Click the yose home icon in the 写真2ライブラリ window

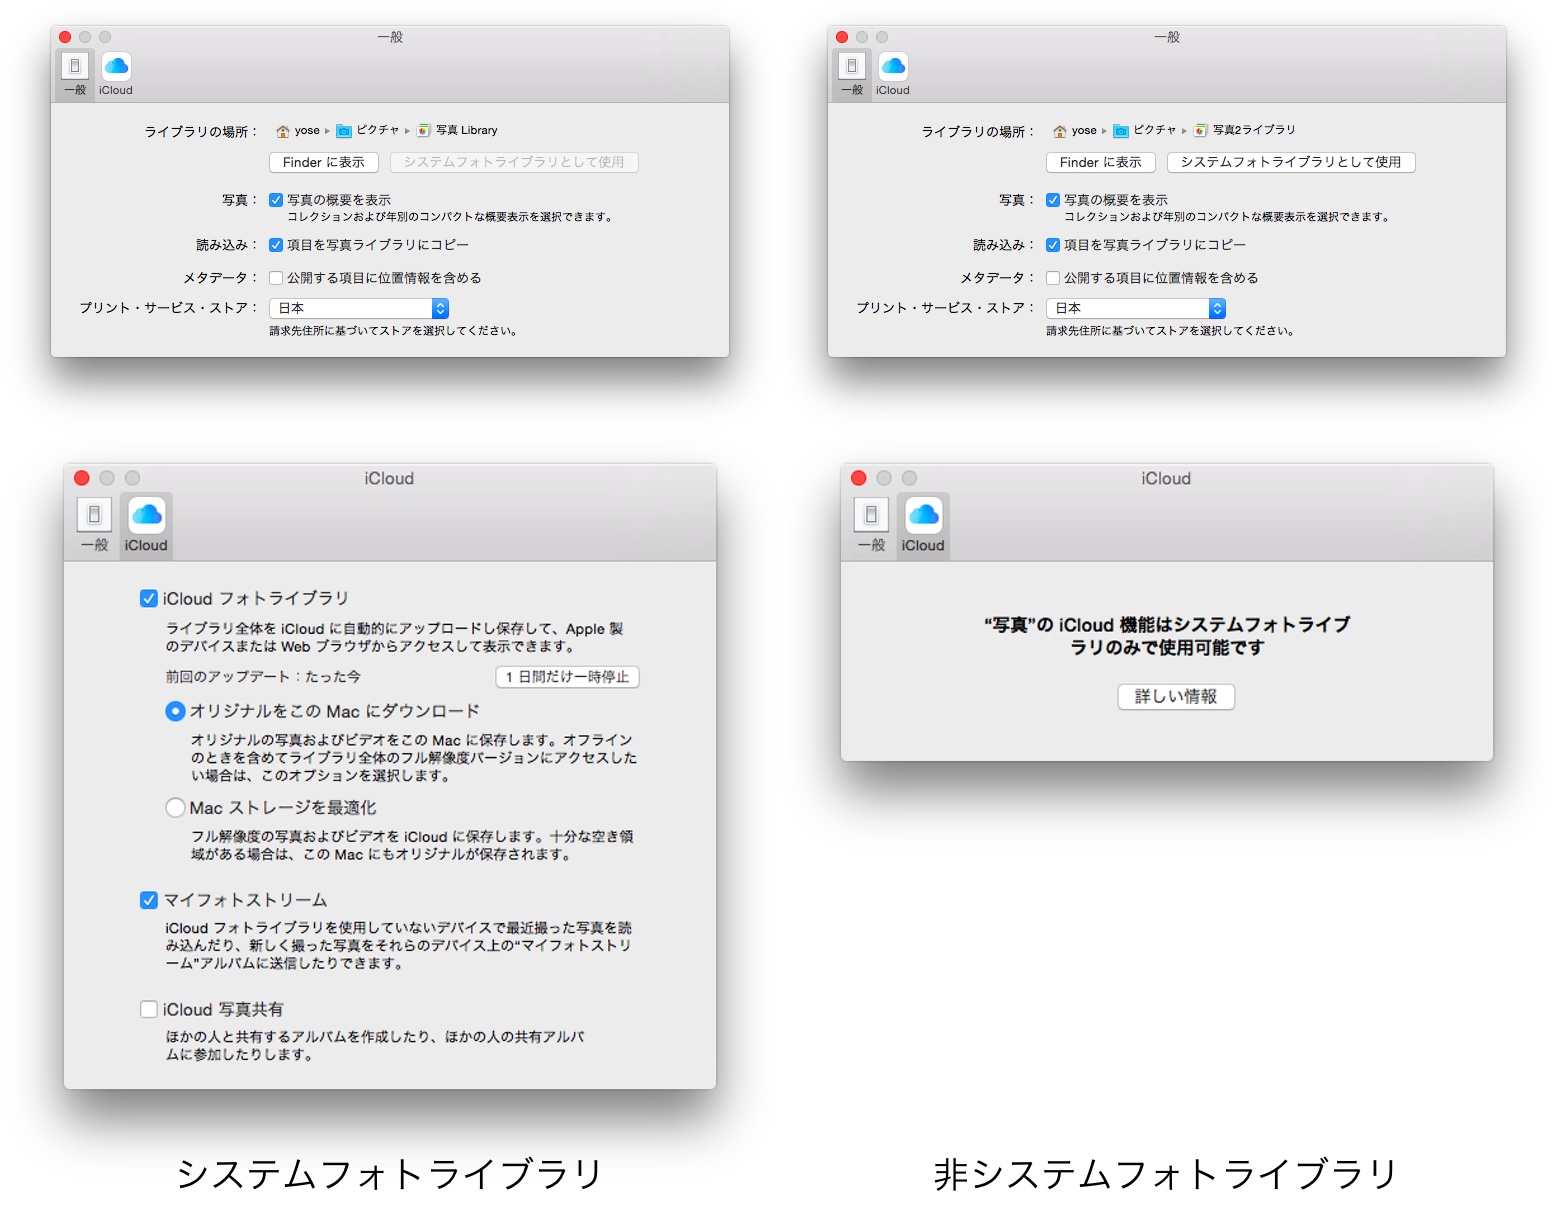click(x=1060, y=131)
